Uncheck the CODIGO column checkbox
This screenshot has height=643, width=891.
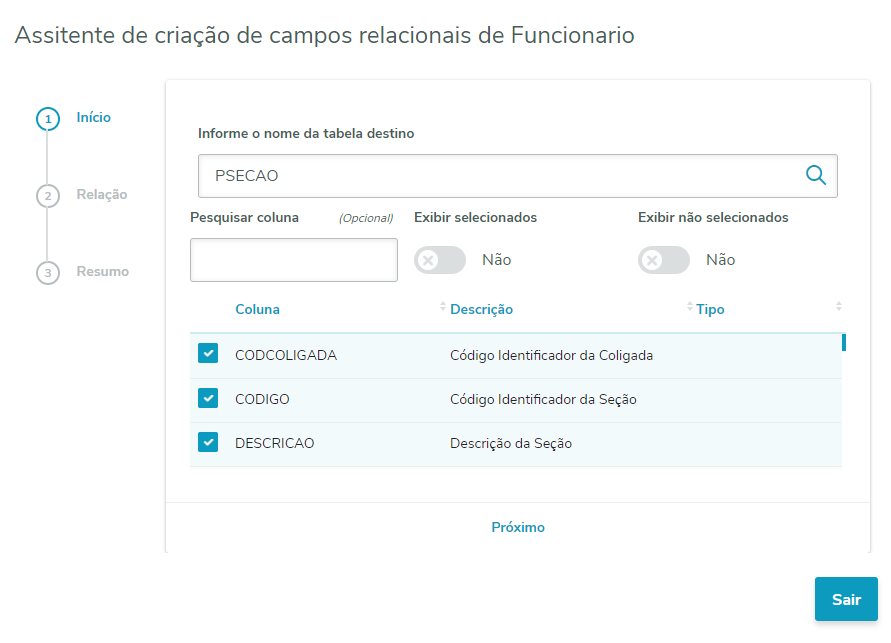208,398
